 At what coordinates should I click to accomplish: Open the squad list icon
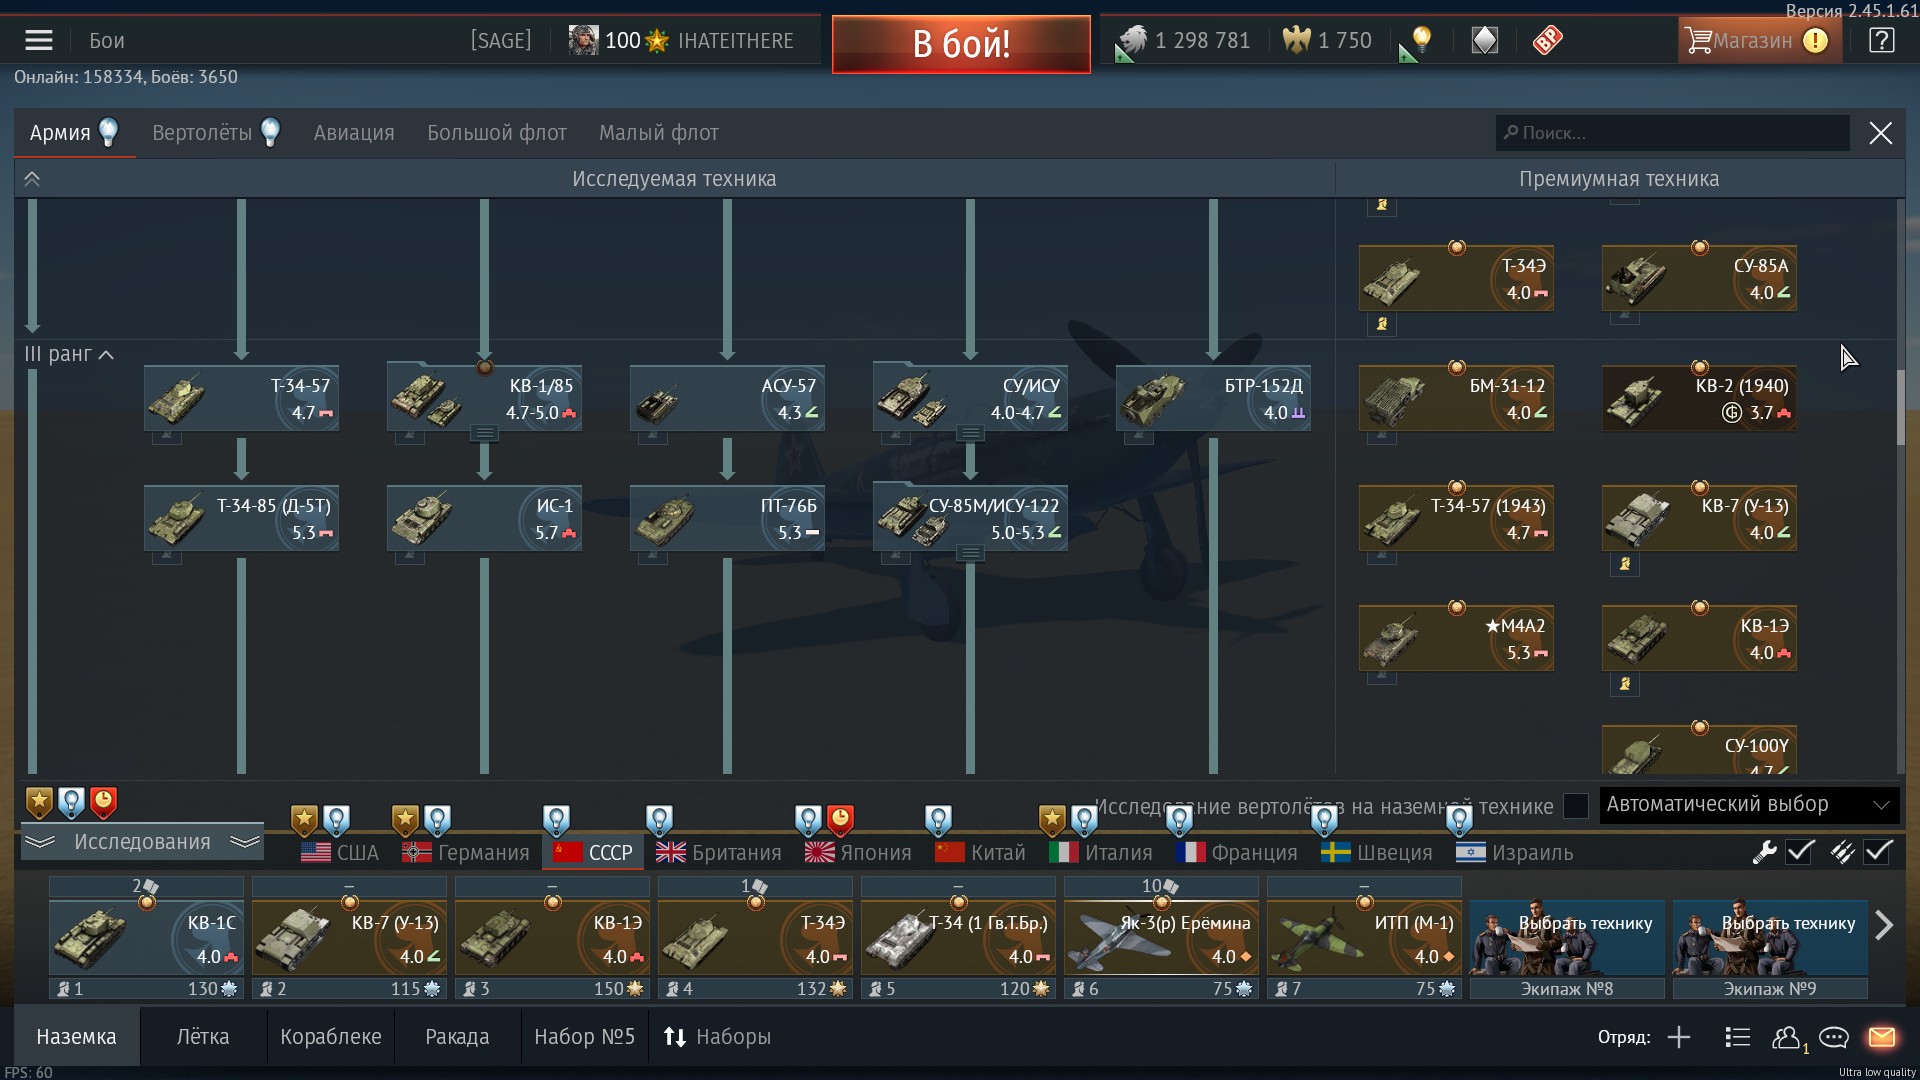1738,1037
